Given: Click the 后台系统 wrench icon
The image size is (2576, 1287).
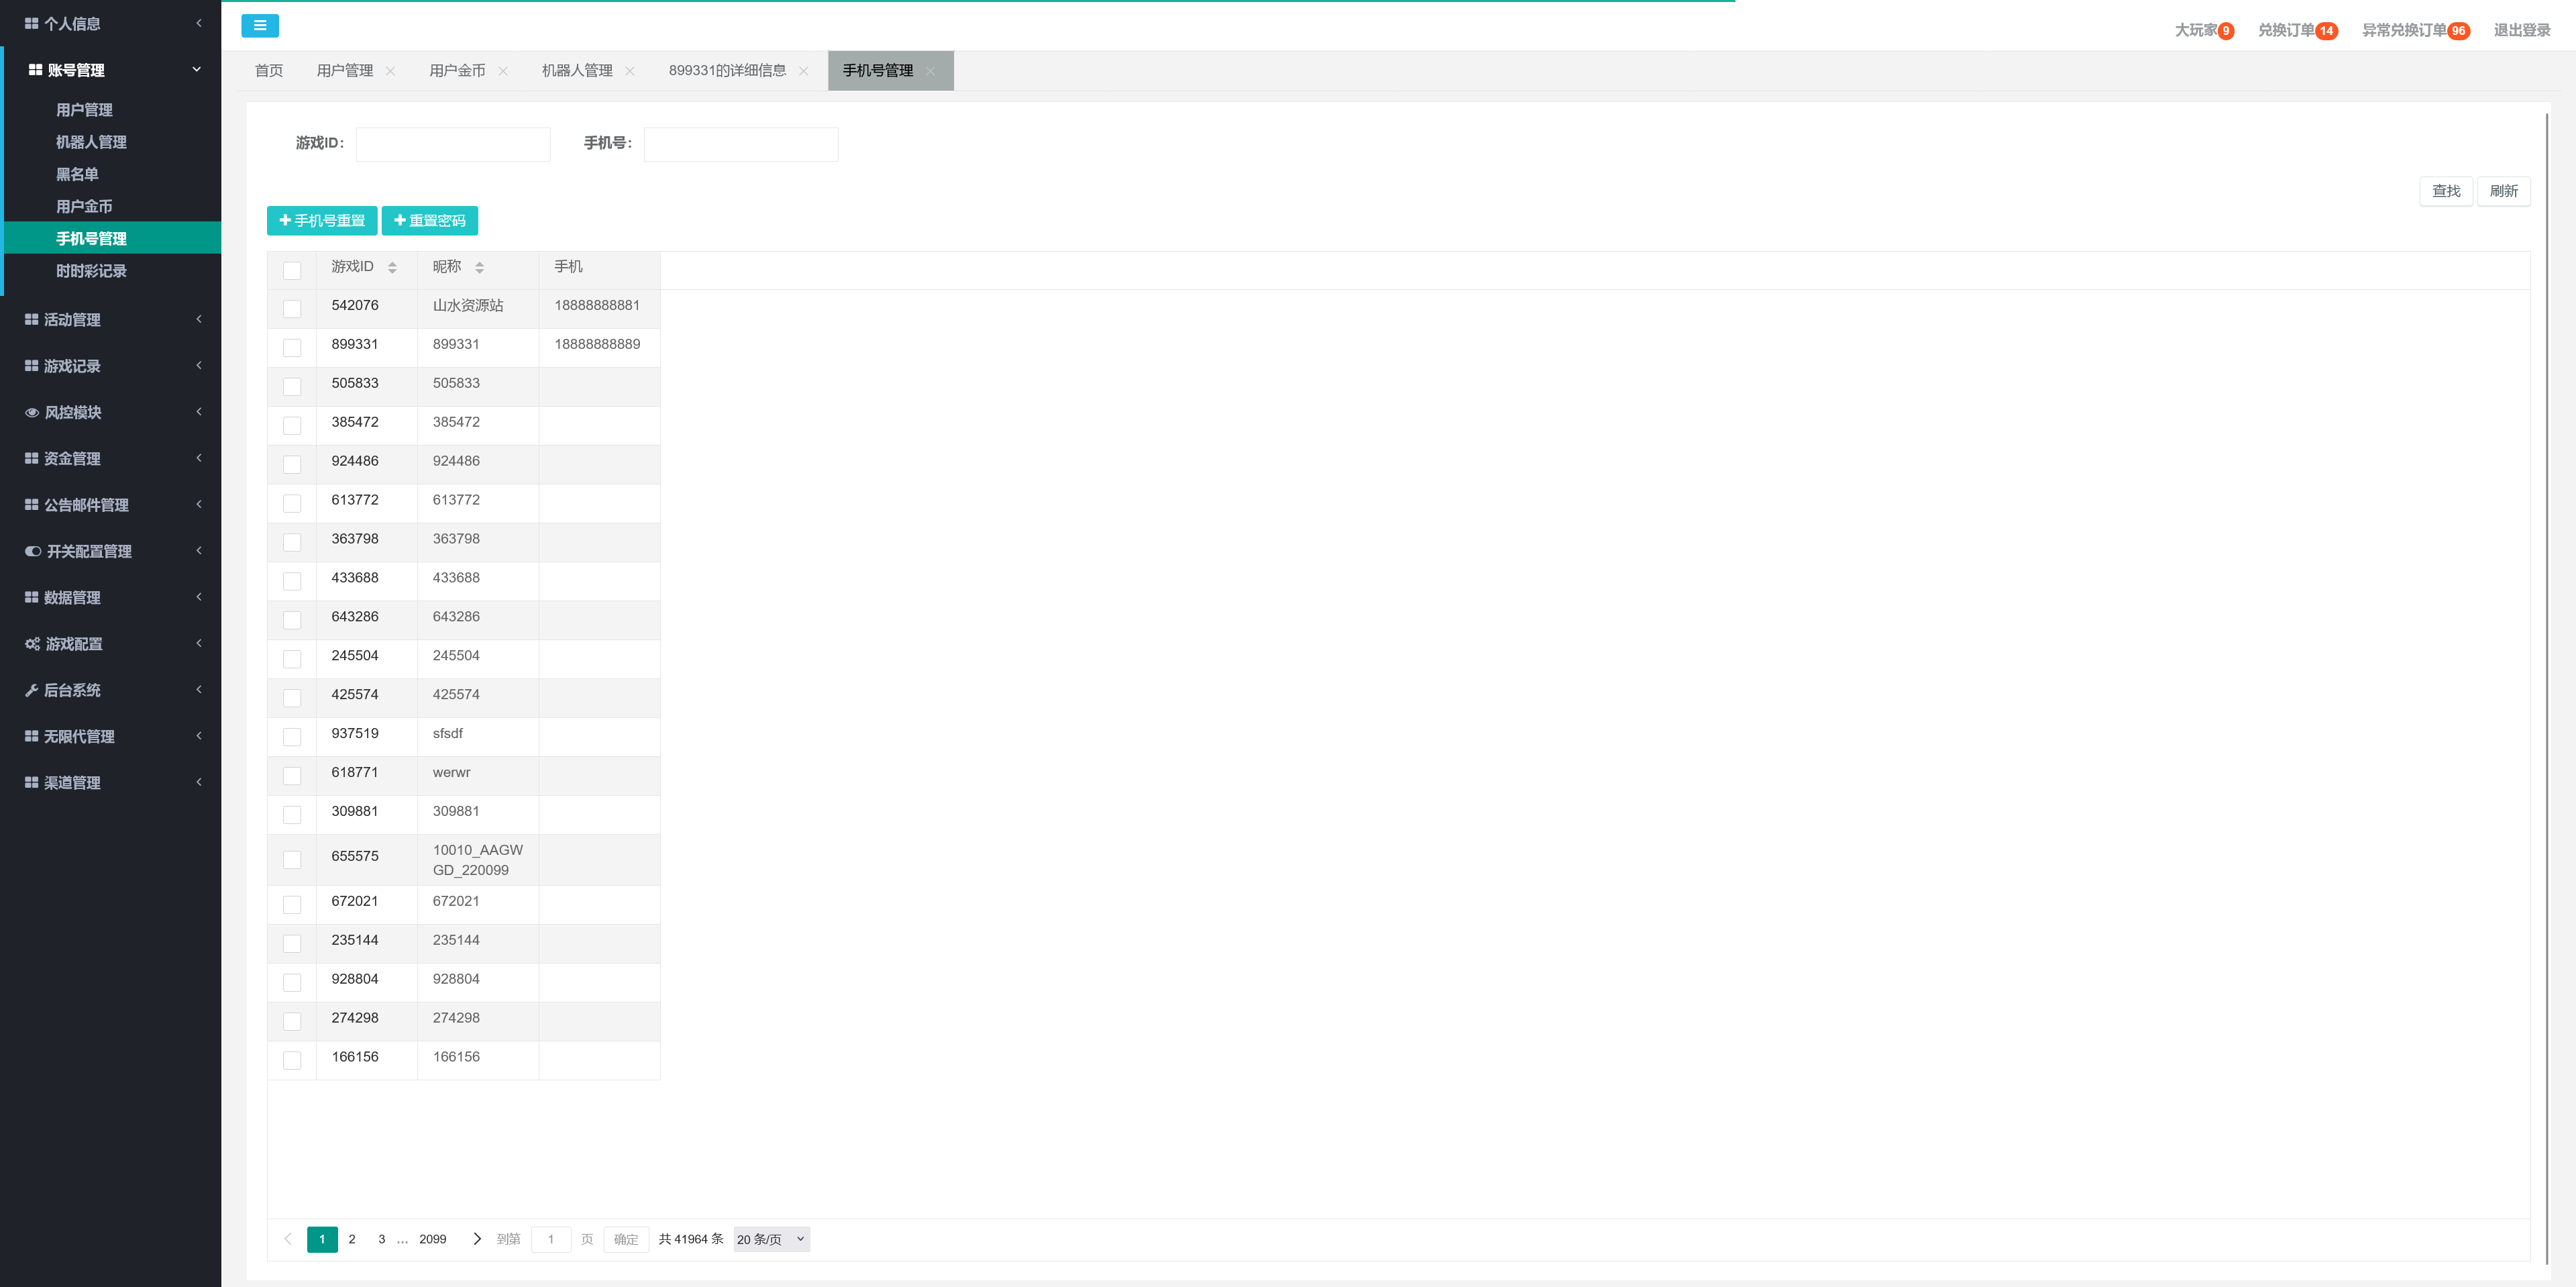Looking at the screenshot, I should tap(31, 690).
